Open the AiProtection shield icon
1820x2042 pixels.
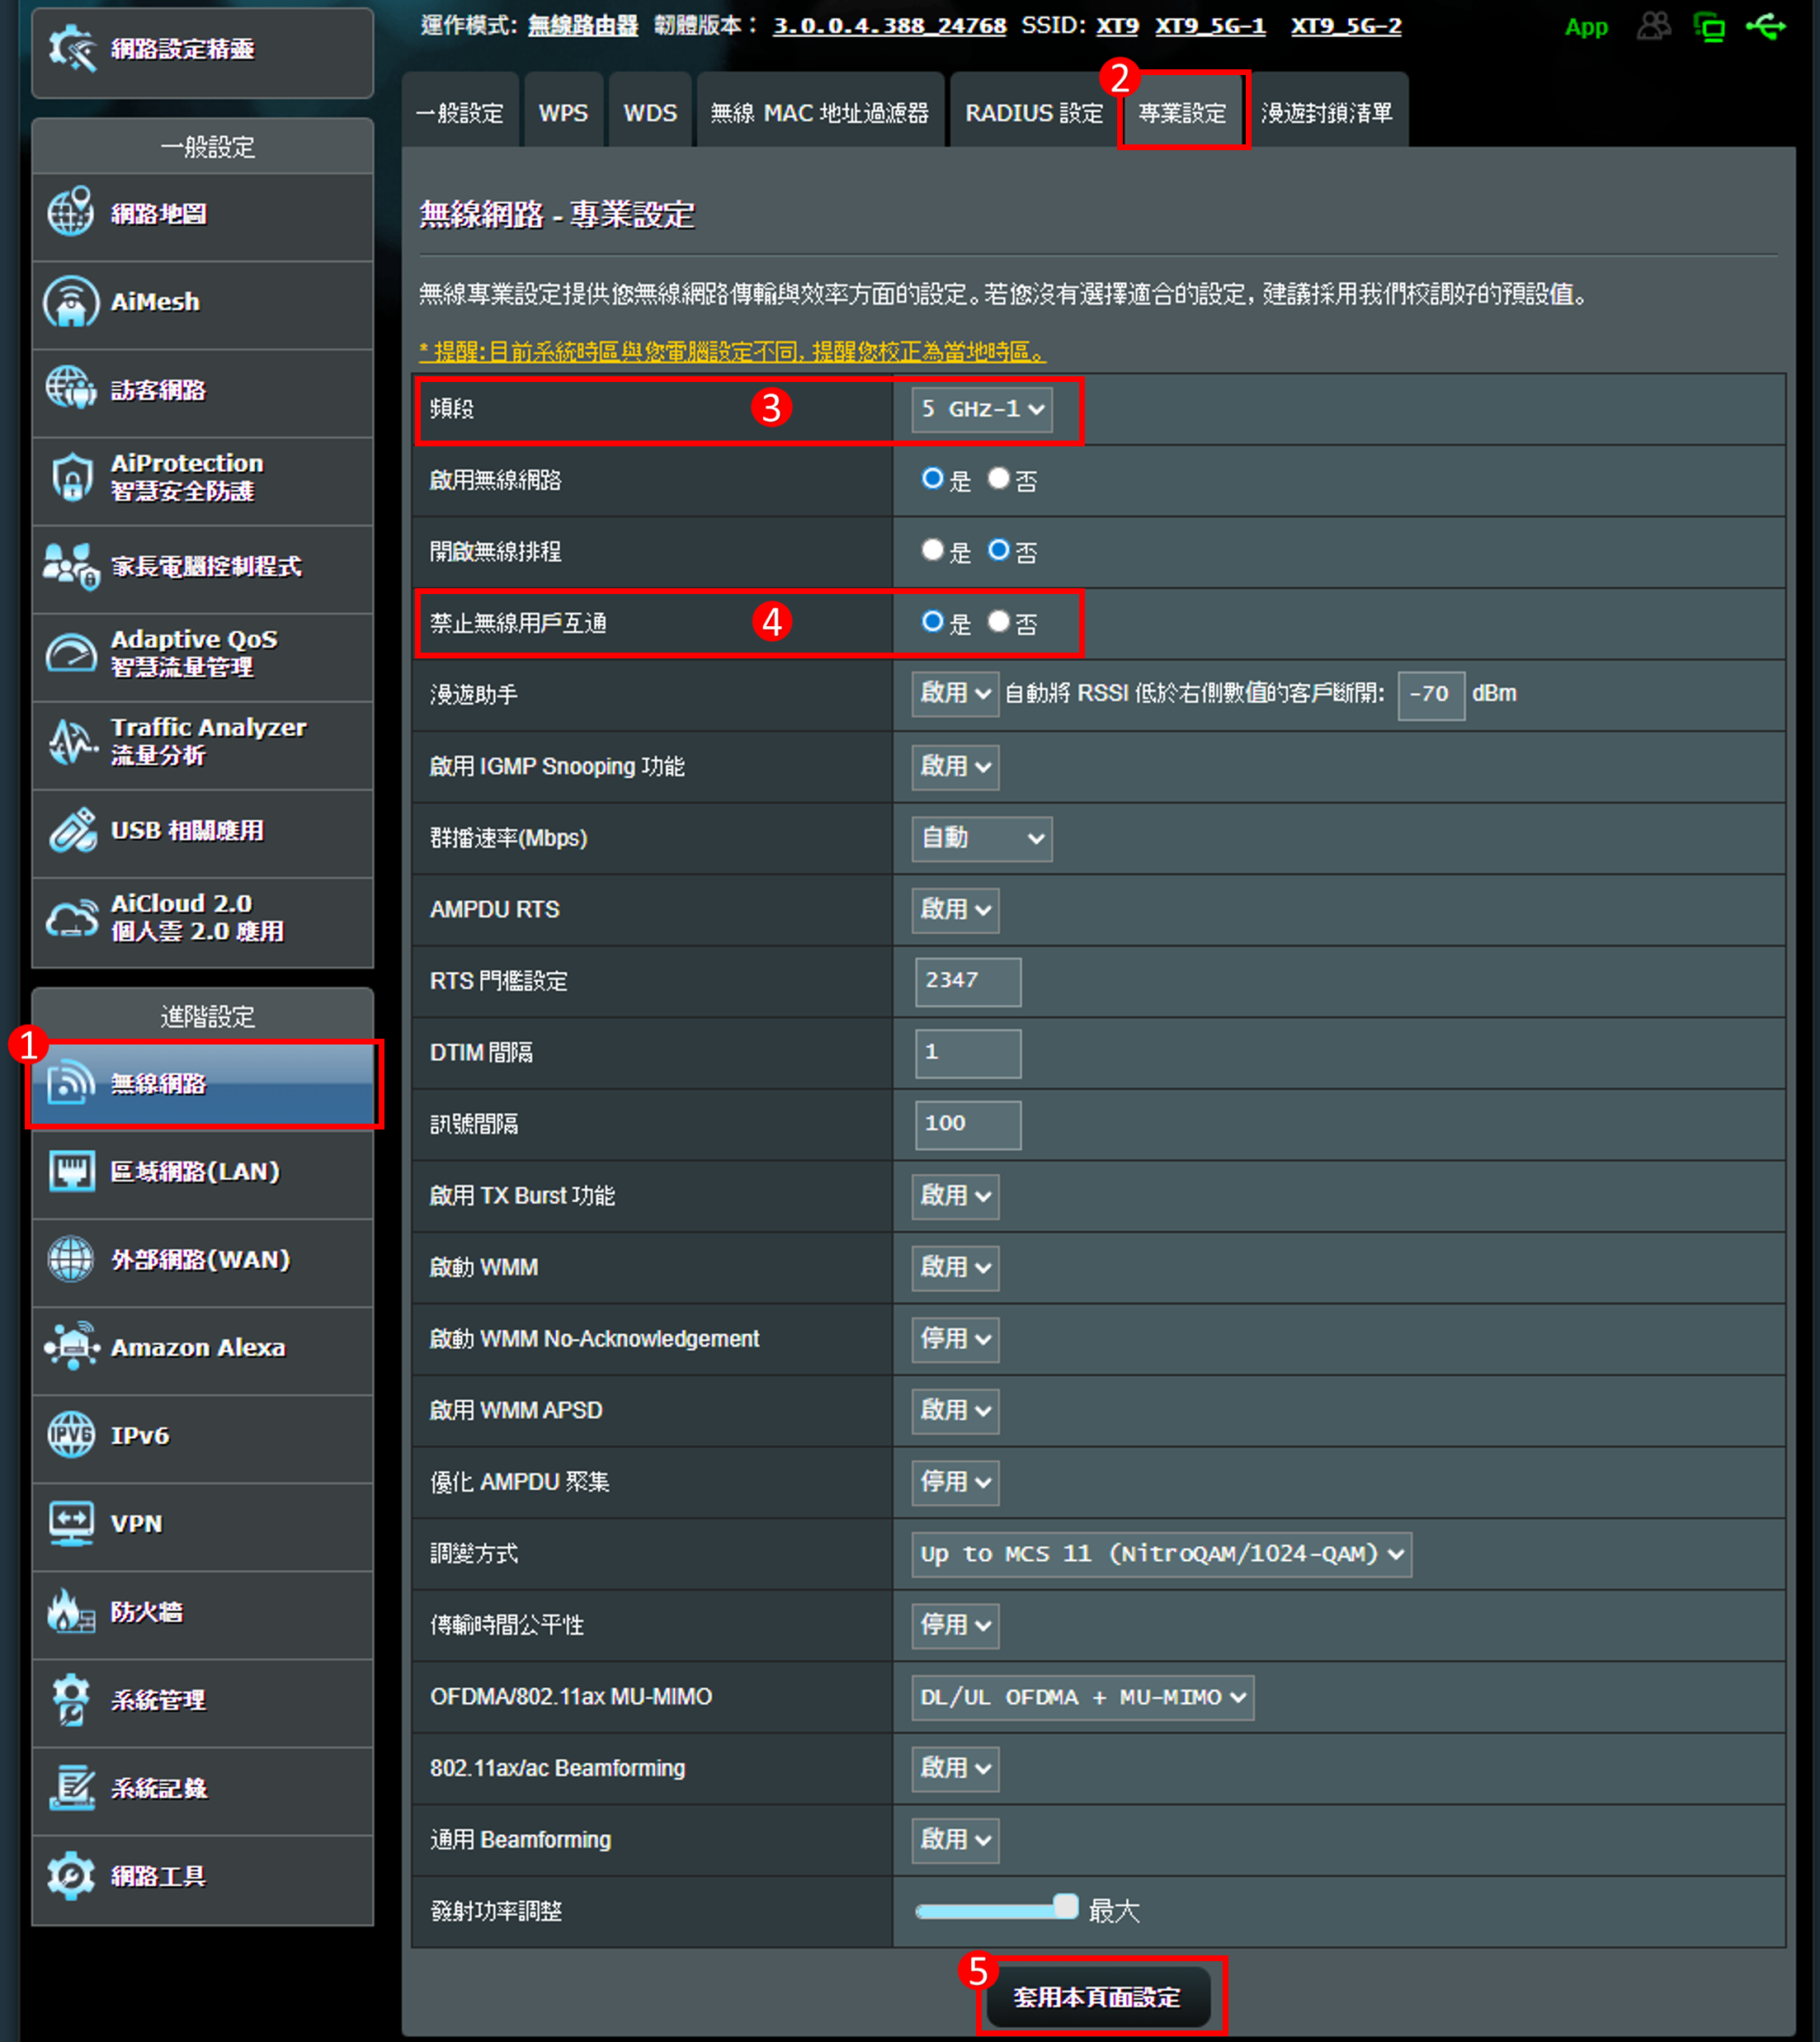pyautogui.click(x=71, y=477)
